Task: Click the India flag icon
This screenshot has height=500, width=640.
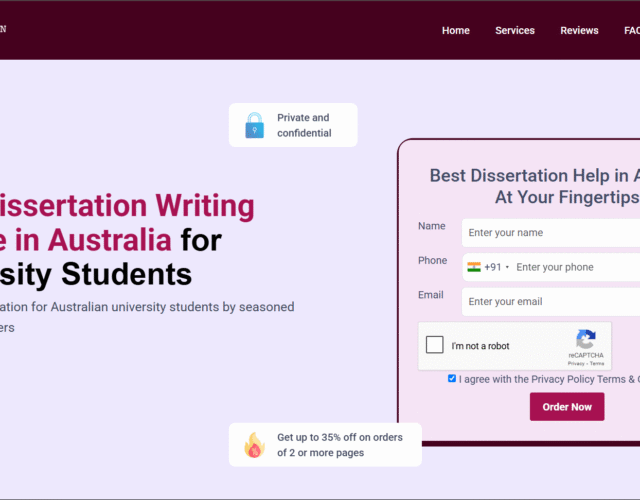Action: (x=474, y=267)
